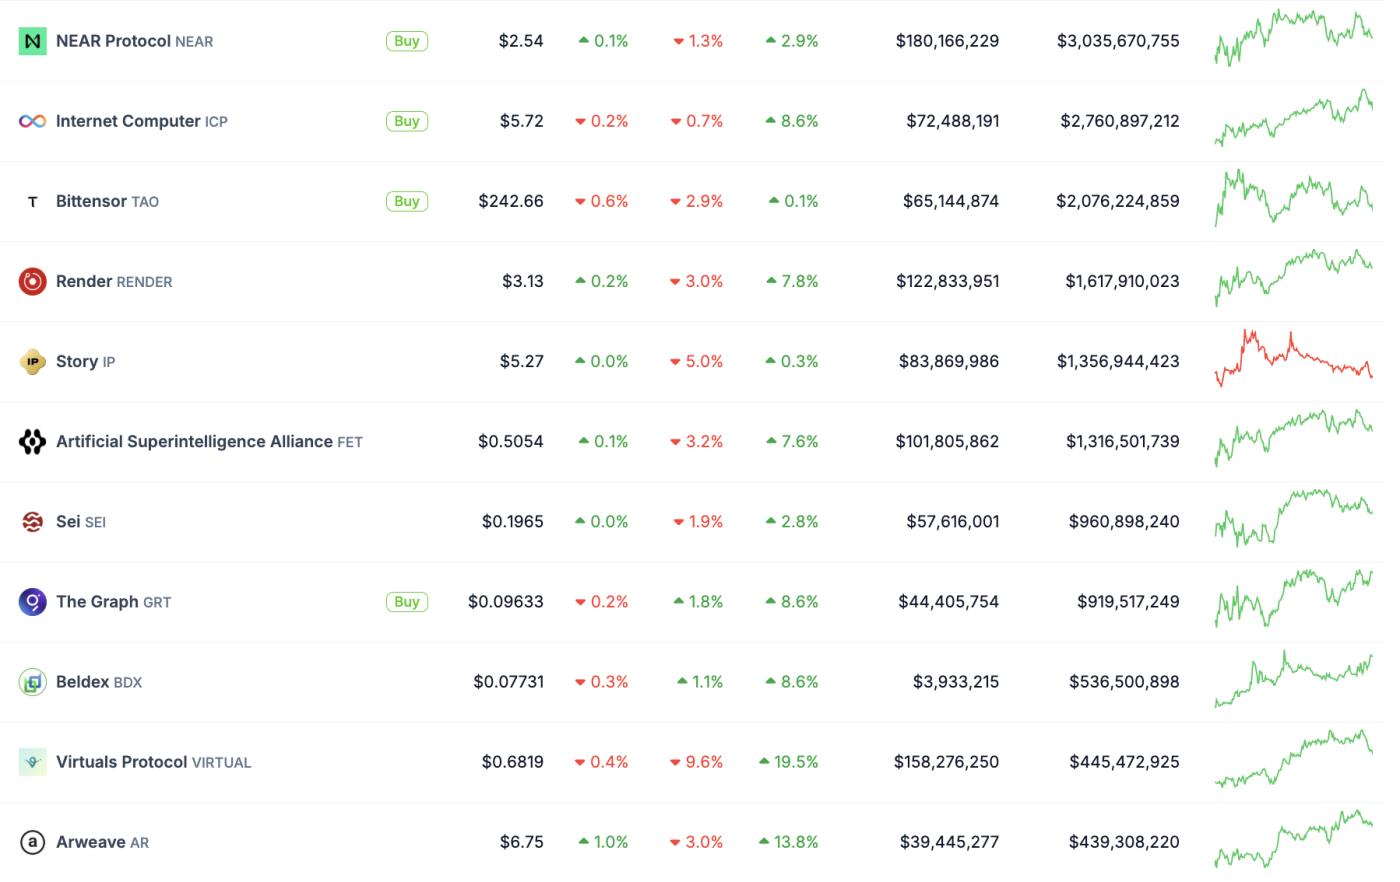Click the Internet Computer infinity logo

(x=32, y=121)
